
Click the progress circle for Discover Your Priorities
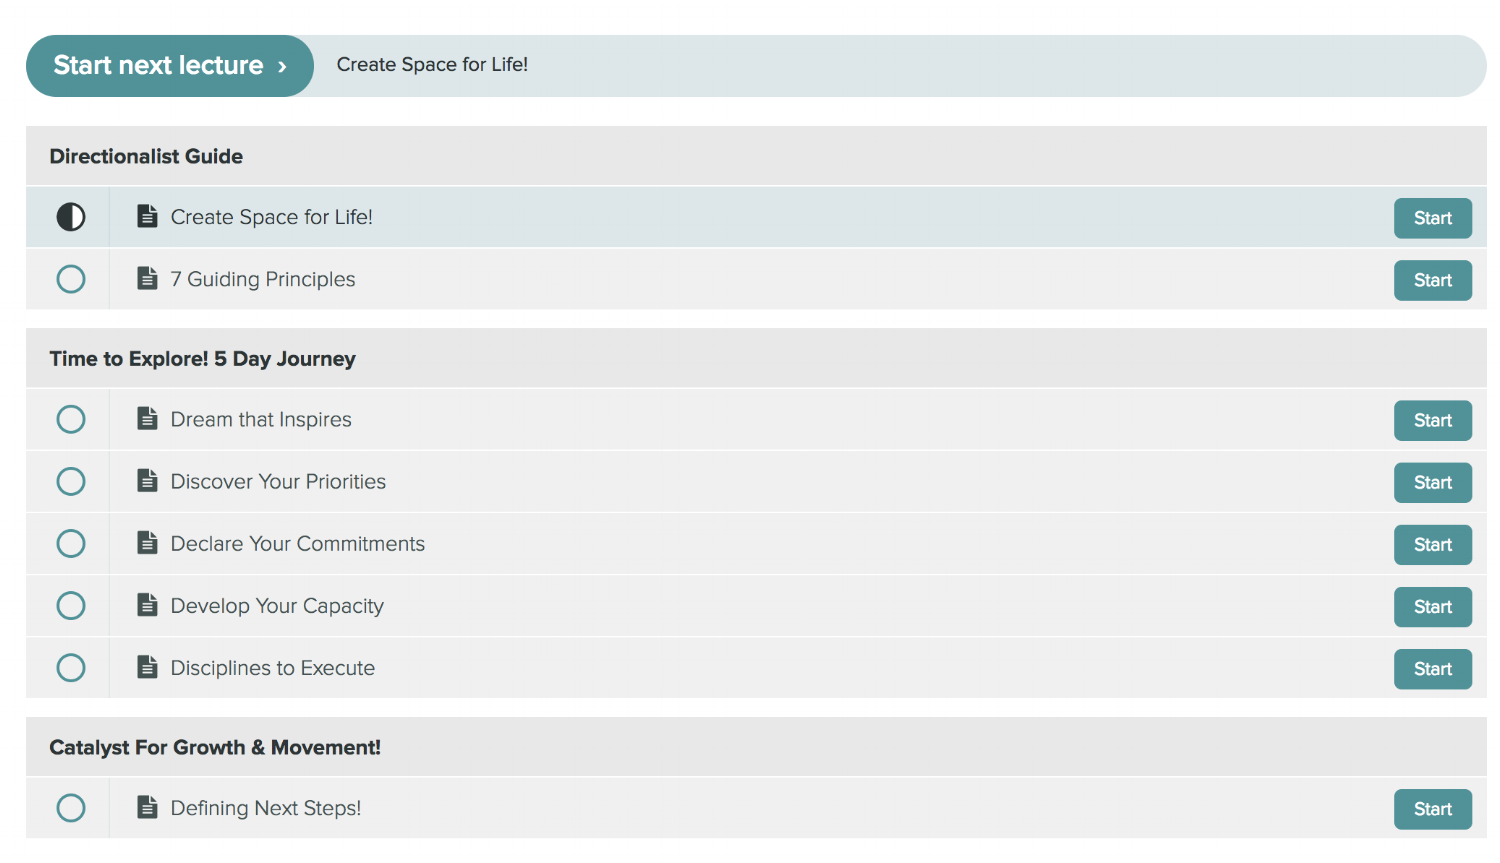71,481
